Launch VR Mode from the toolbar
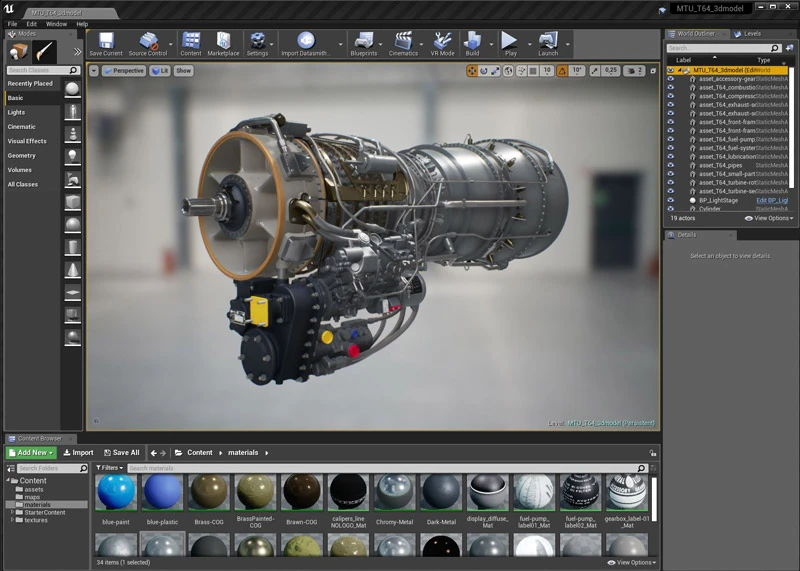The height and width of the screenshot is (571, 800). (442, 42)
